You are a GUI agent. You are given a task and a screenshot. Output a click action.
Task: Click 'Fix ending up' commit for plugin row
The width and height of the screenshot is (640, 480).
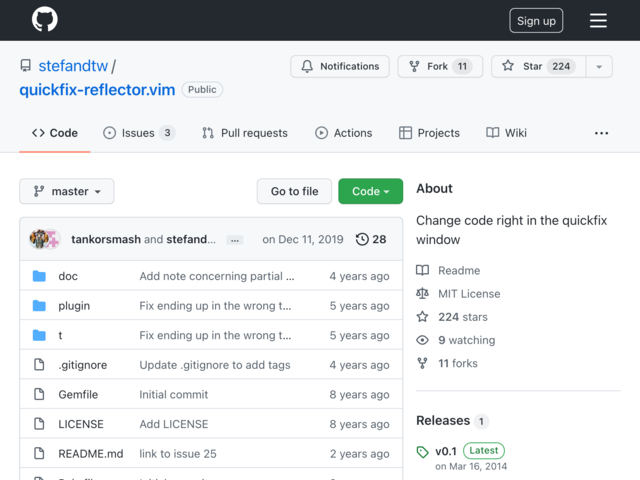coord(215,306)
